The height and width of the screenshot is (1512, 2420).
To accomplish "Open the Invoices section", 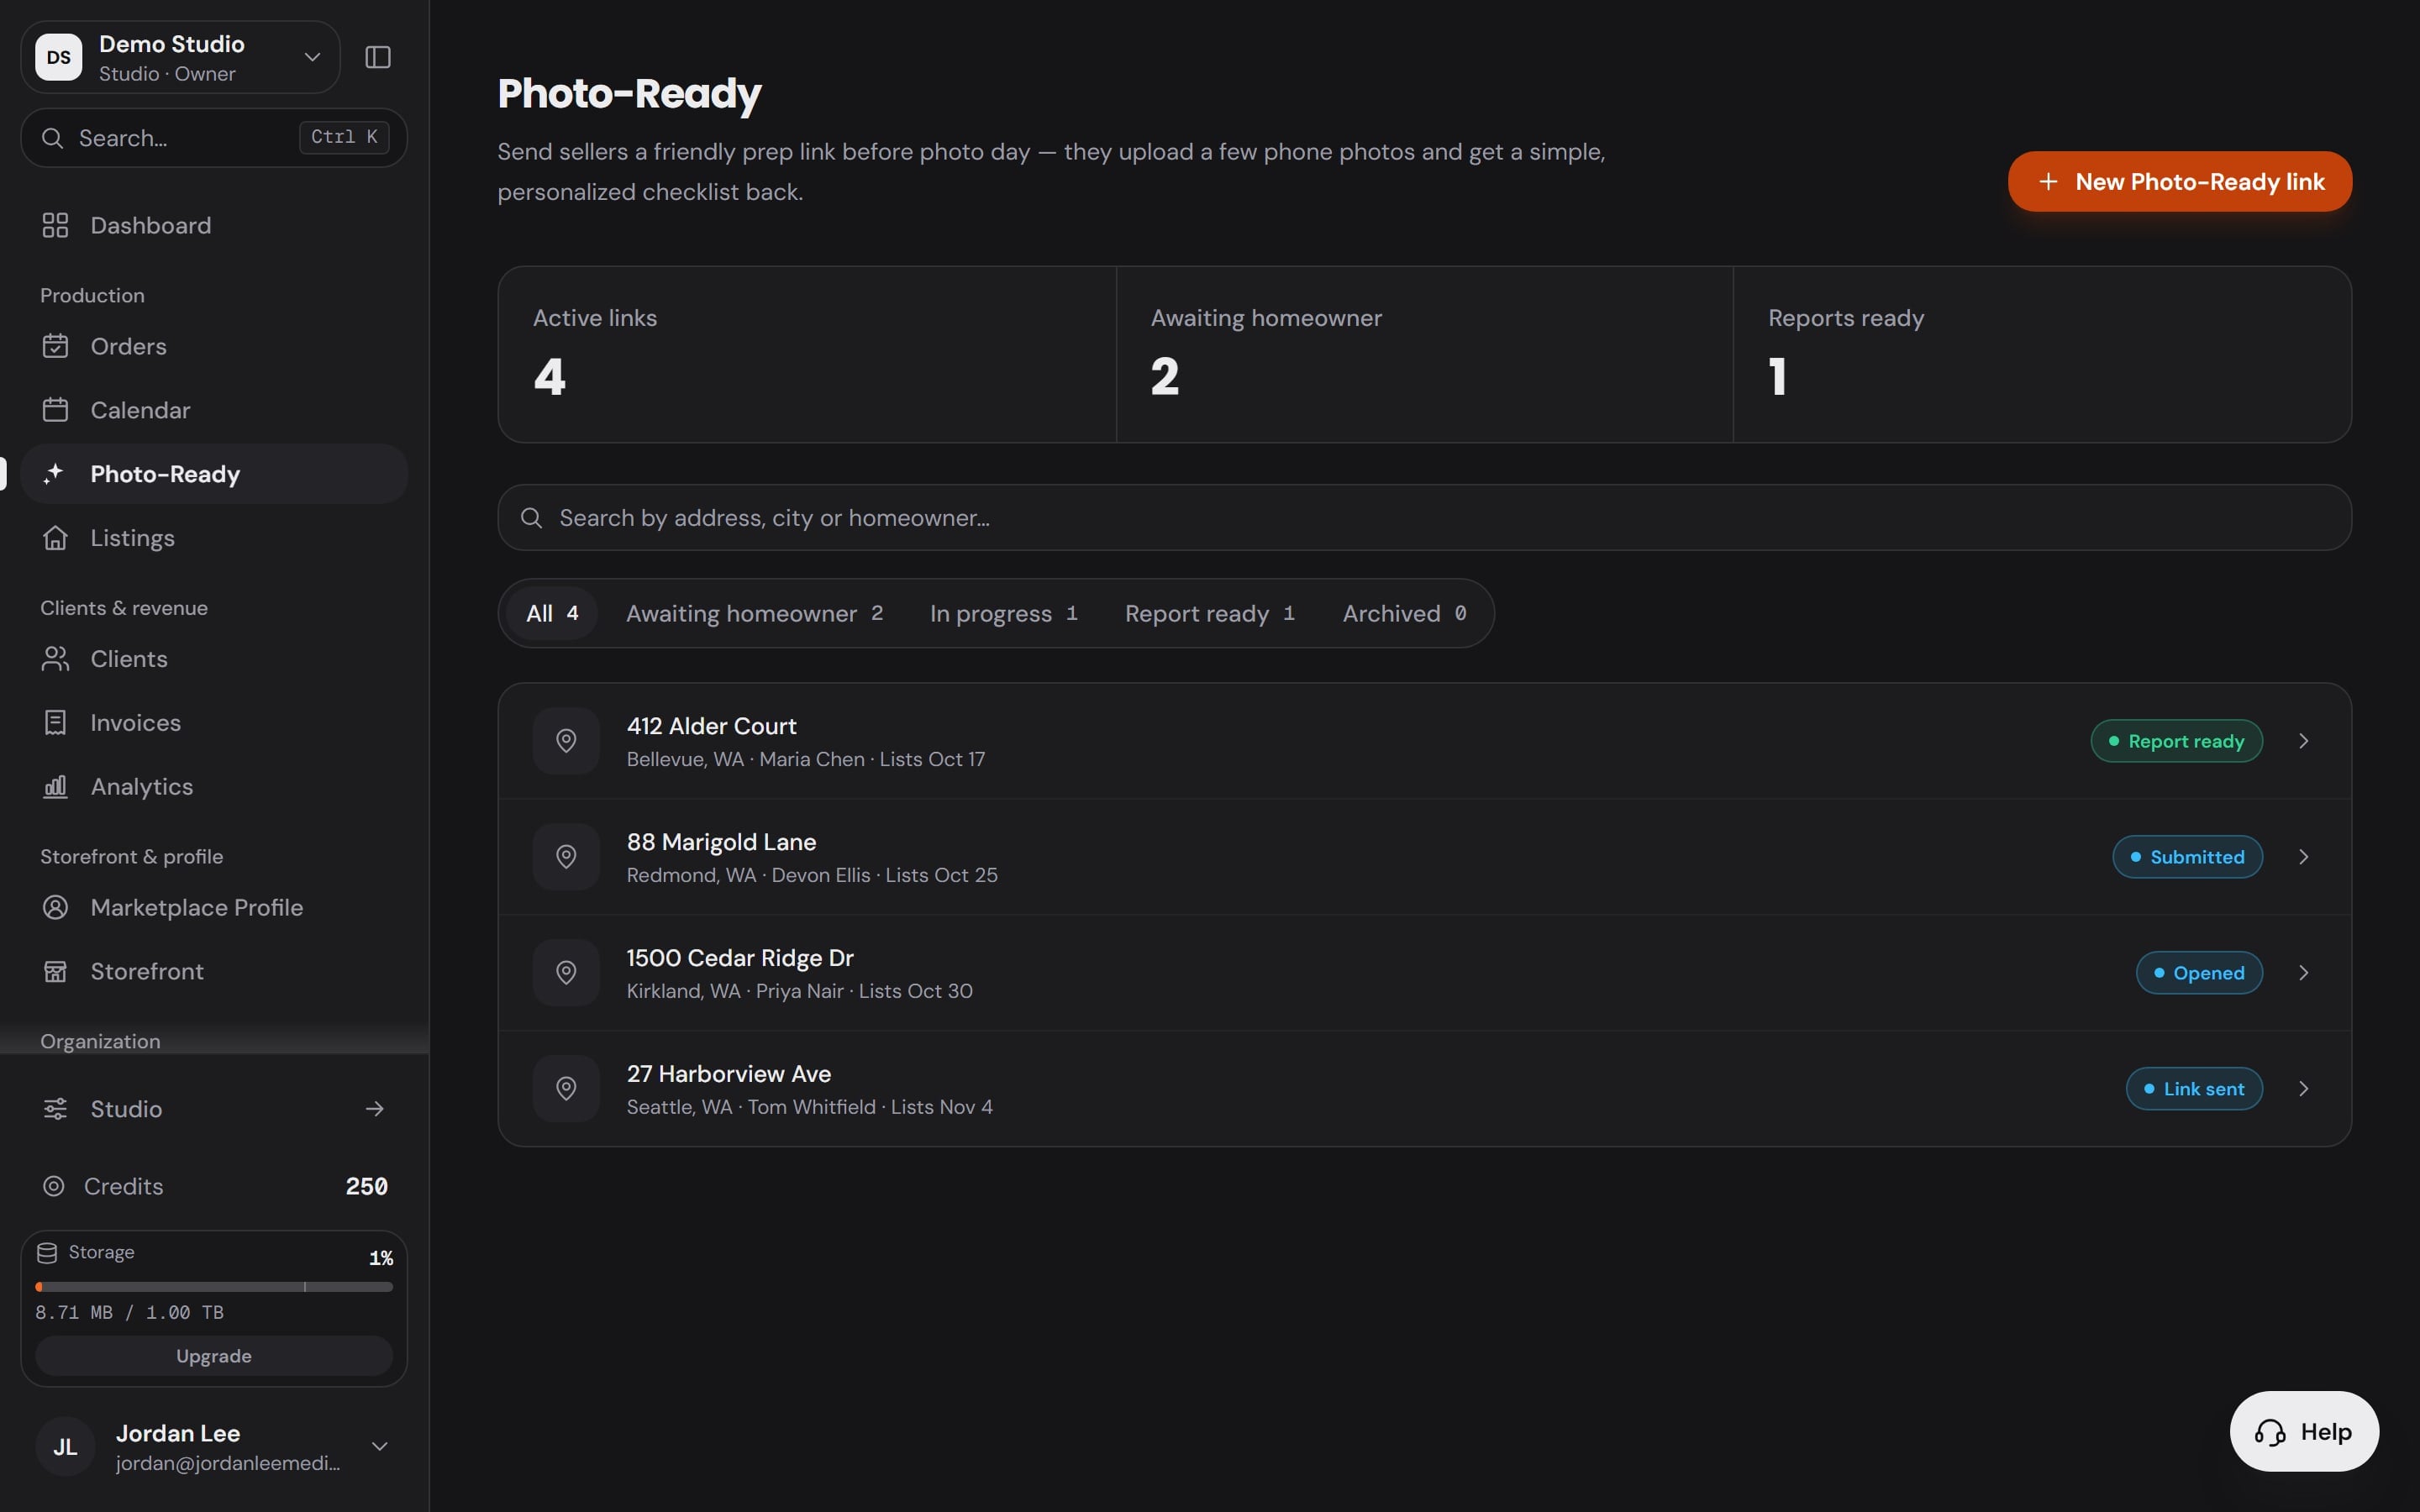I will (x=214, y=722).
